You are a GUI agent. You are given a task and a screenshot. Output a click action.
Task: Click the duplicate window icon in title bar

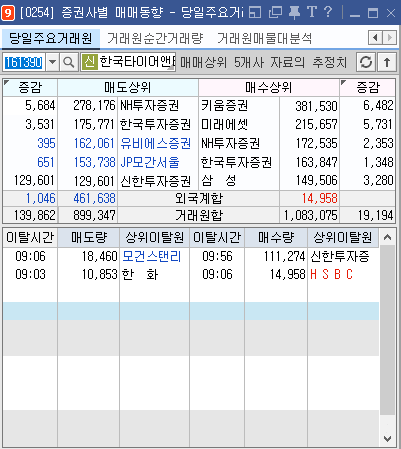click(275, 13)
